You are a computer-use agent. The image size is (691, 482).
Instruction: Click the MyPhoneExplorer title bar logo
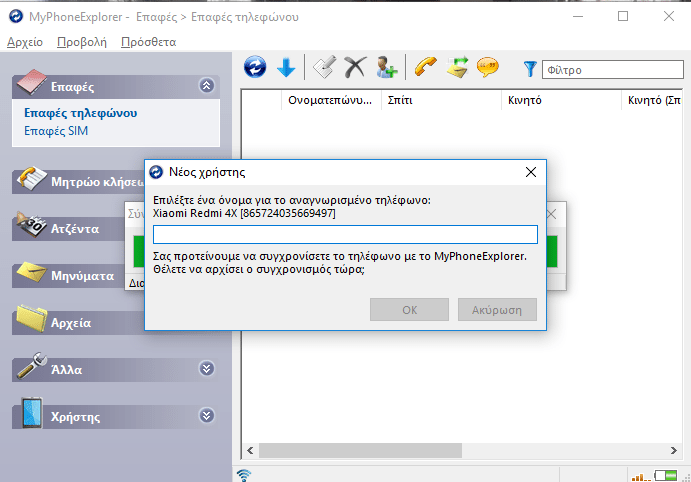(x=16, y=17)
